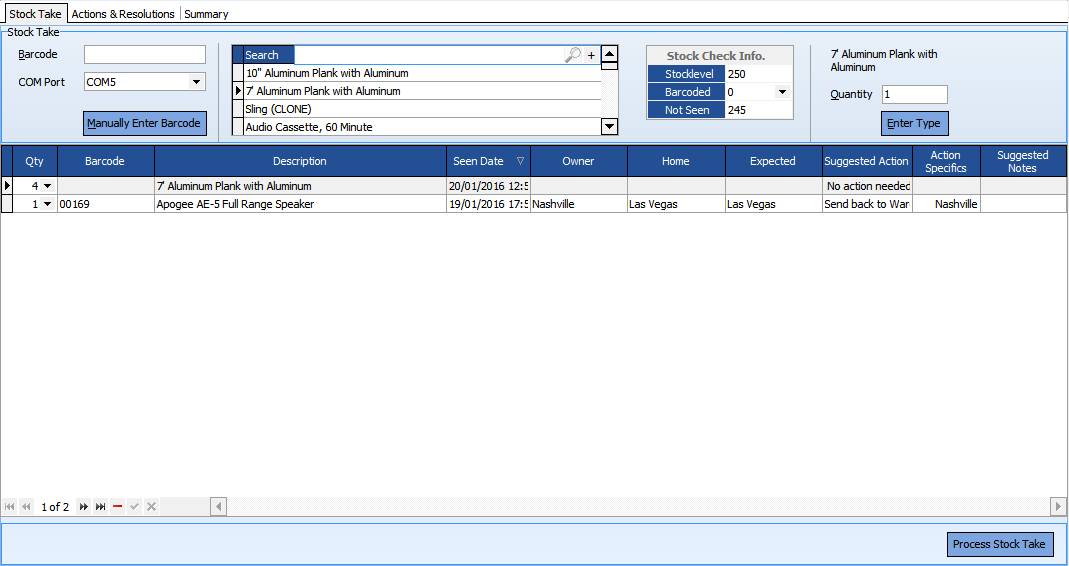
Task: Sort by Barcode column header
Action: coord(106,161)
